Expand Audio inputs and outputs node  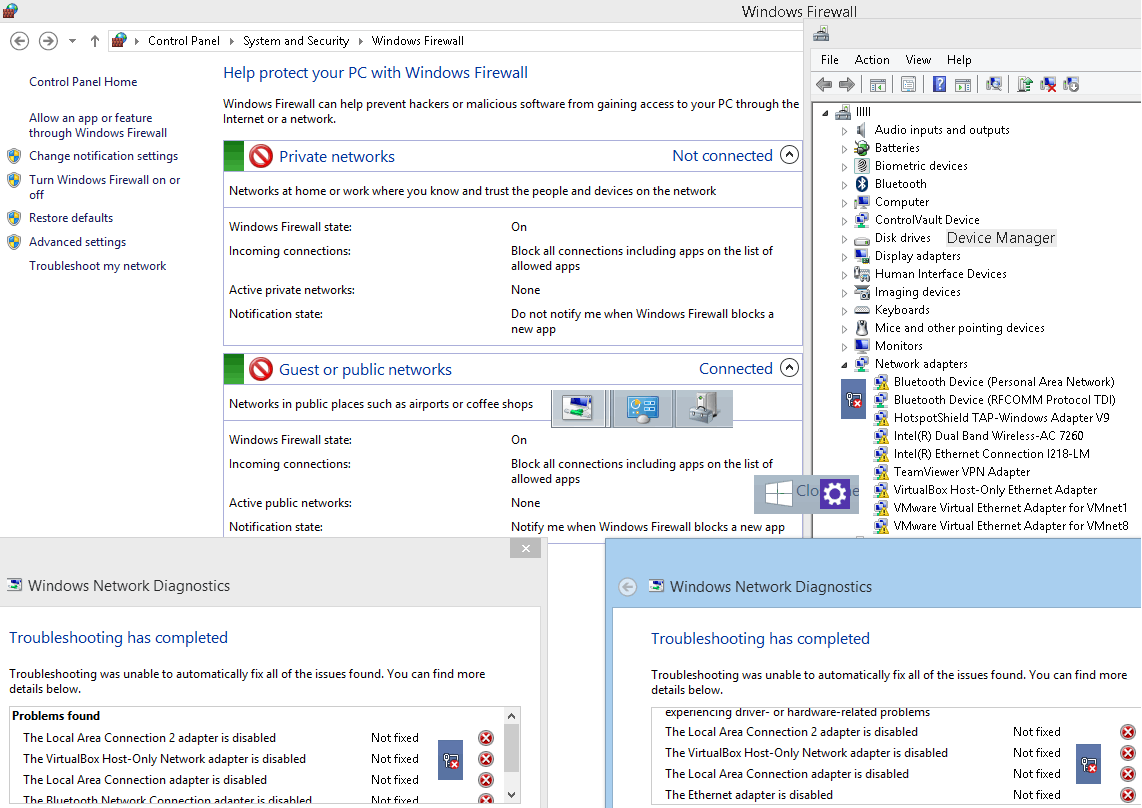coord(844,131)
